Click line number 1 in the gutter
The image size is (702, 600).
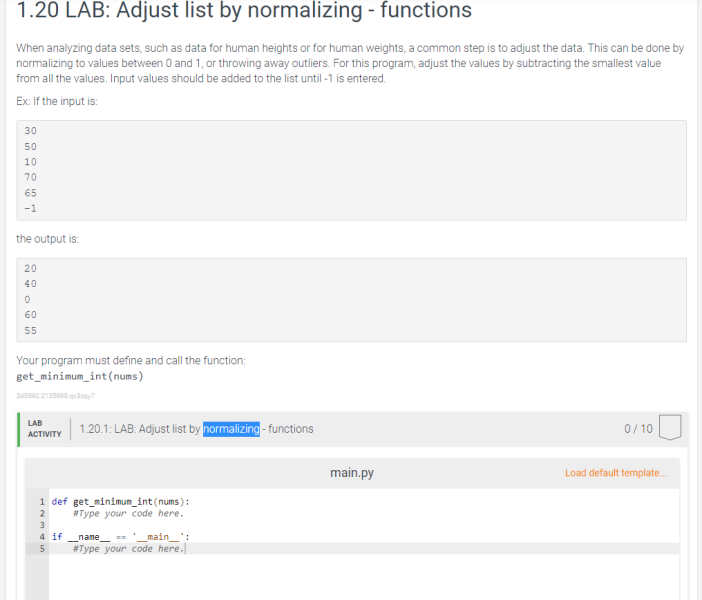42,501
